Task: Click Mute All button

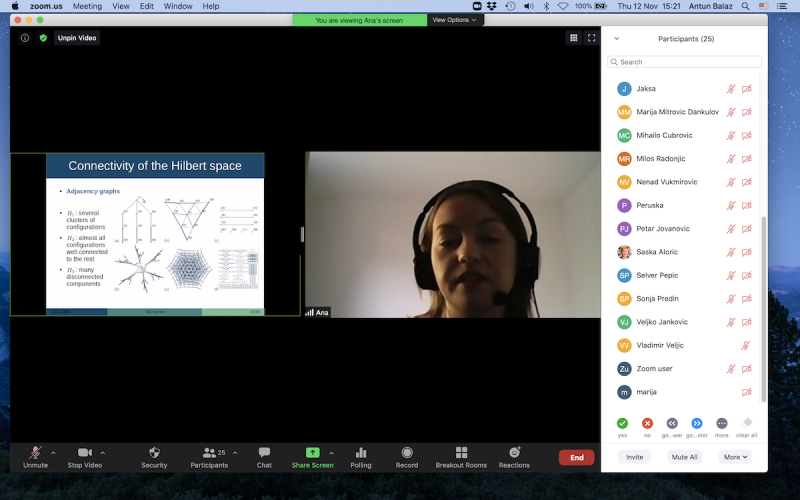Action: coord(684,457)
